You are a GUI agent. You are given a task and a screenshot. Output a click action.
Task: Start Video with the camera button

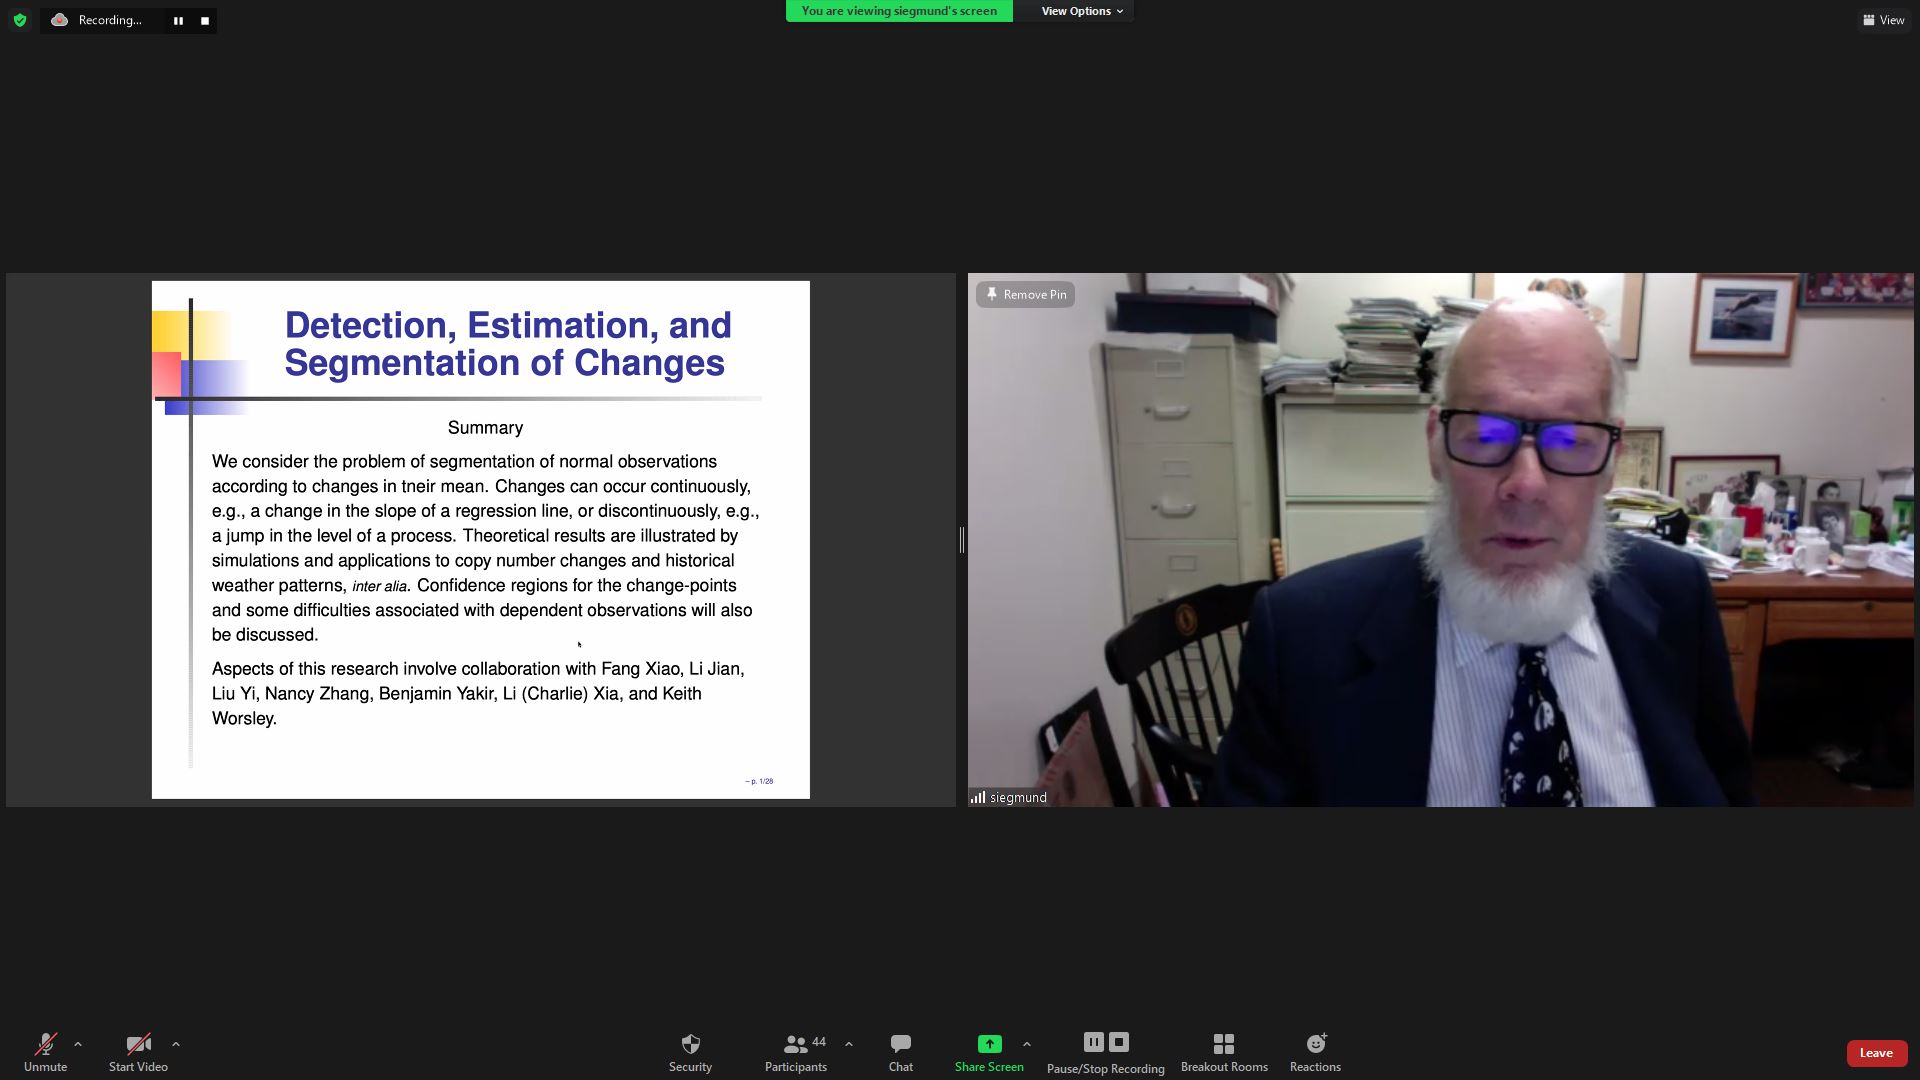(x=138, y=1052)
